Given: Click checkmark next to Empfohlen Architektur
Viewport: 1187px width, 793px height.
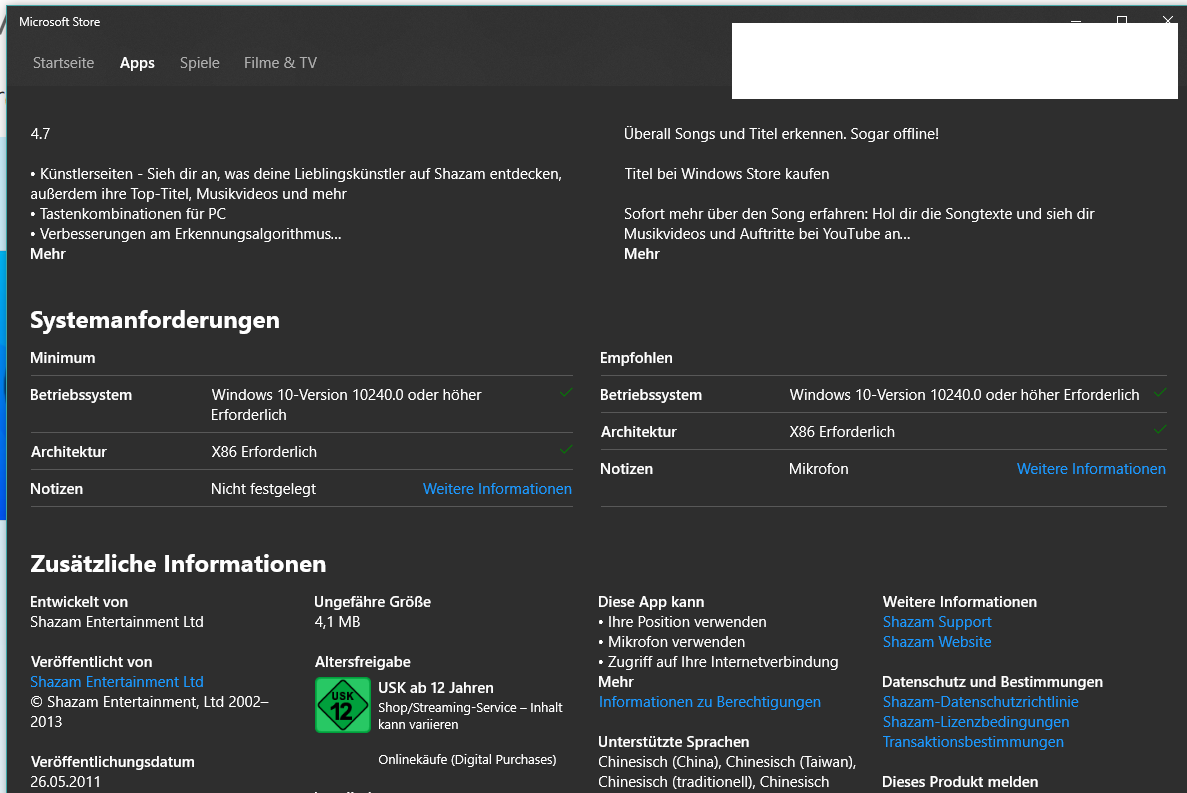Looking at the screenshot, I should (1160, 430).
